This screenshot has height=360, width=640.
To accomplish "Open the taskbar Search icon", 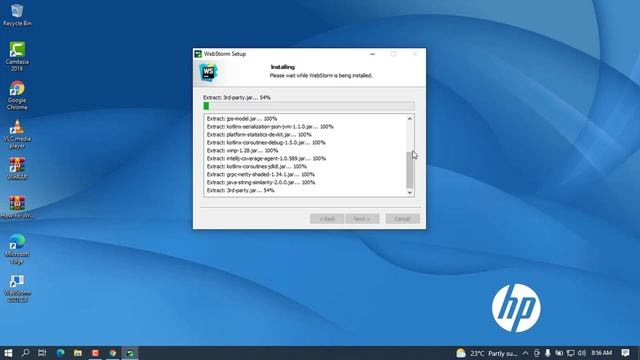I will click(25, 353).
